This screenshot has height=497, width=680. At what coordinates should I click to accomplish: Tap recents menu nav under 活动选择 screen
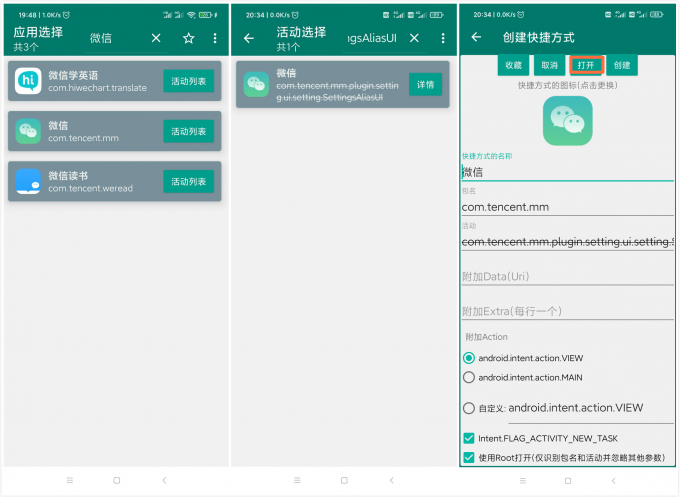coord(297,480)
